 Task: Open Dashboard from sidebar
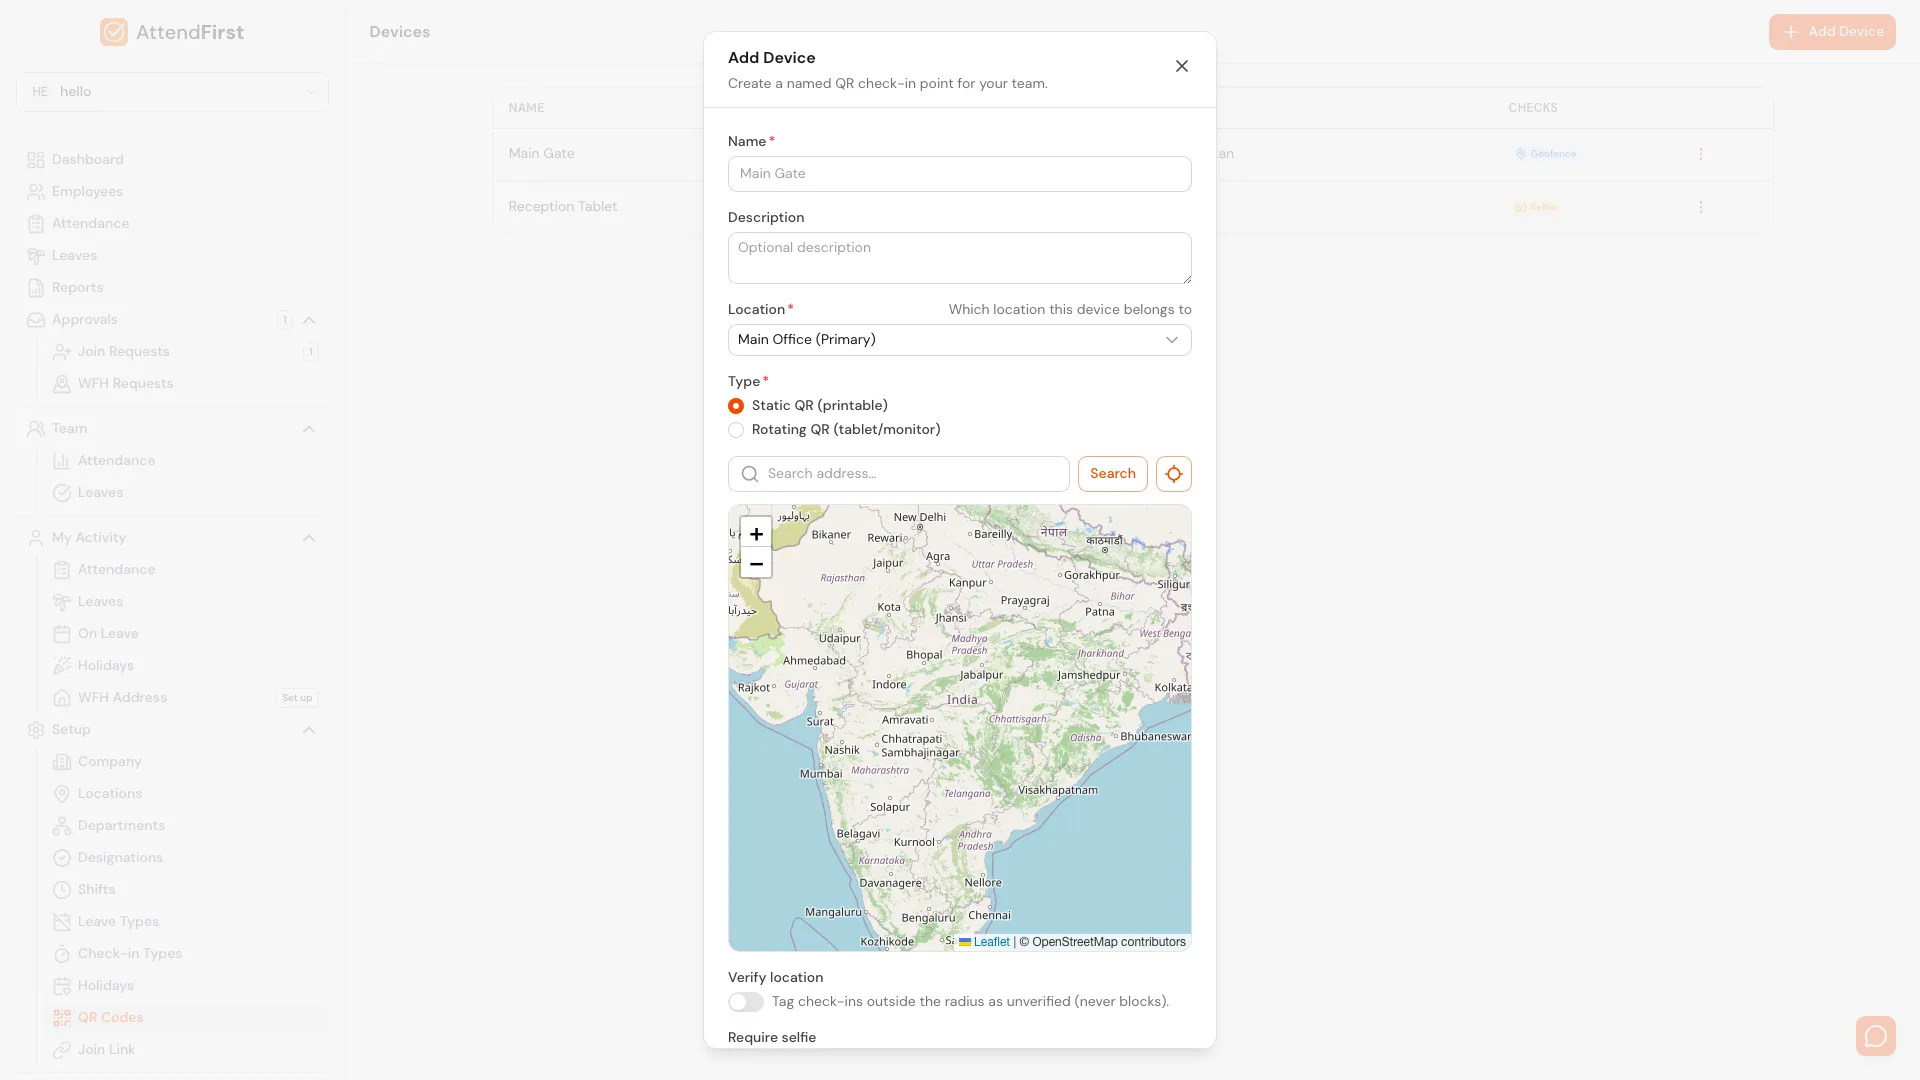87,160
